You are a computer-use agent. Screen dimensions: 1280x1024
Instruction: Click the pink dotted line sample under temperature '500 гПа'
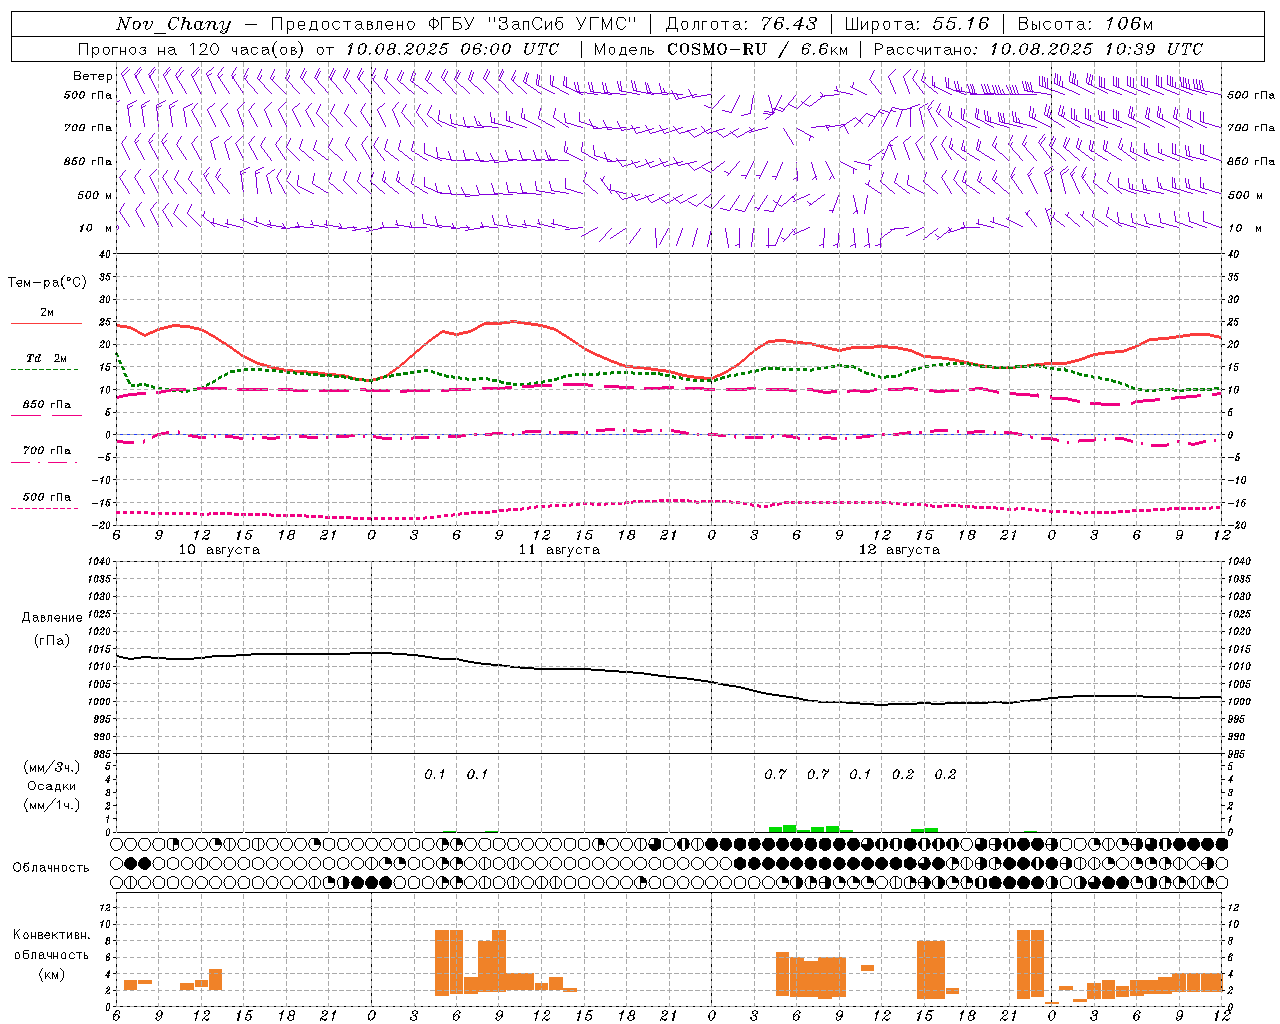click(x=46, y=509)
